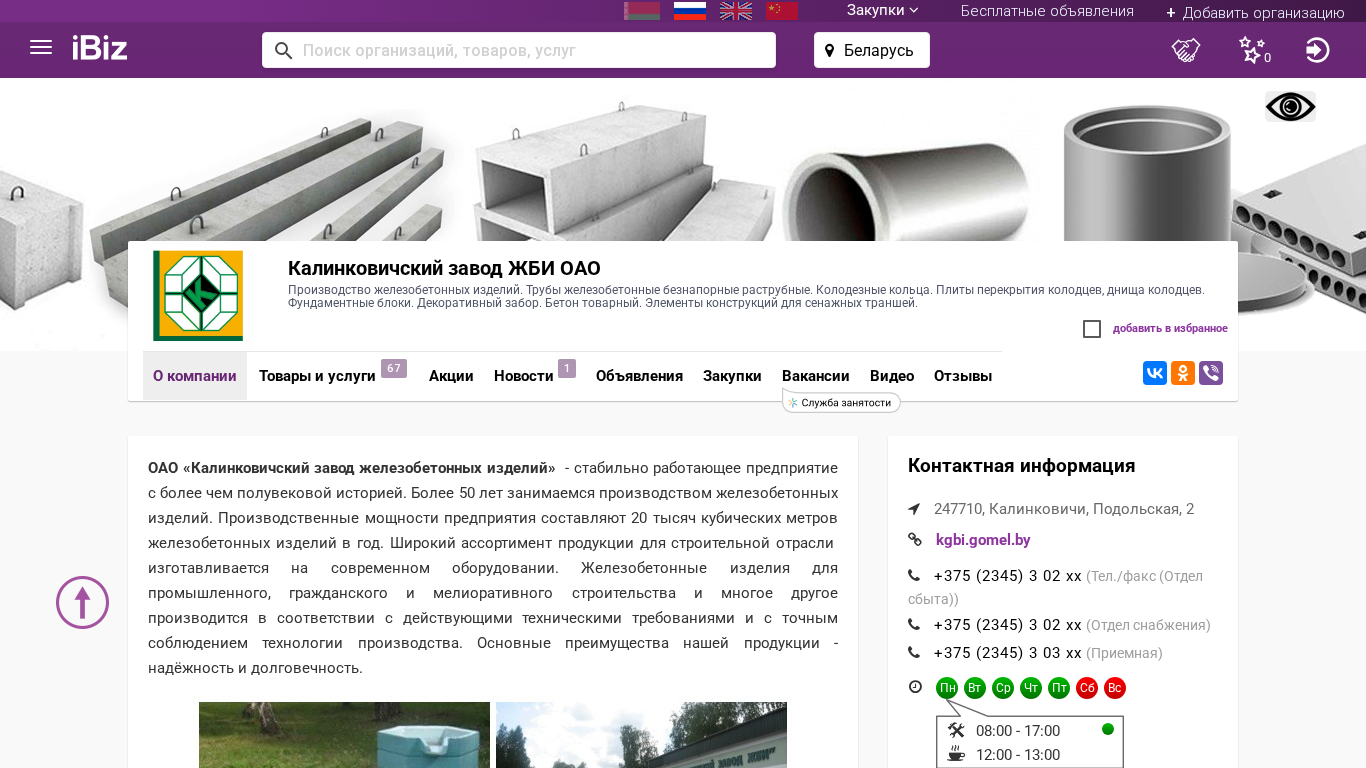The width and height of the screenshot is (1366, 768).
Task: Switch to the 'Вакансии' tab
Action: (x=815, y=376)
